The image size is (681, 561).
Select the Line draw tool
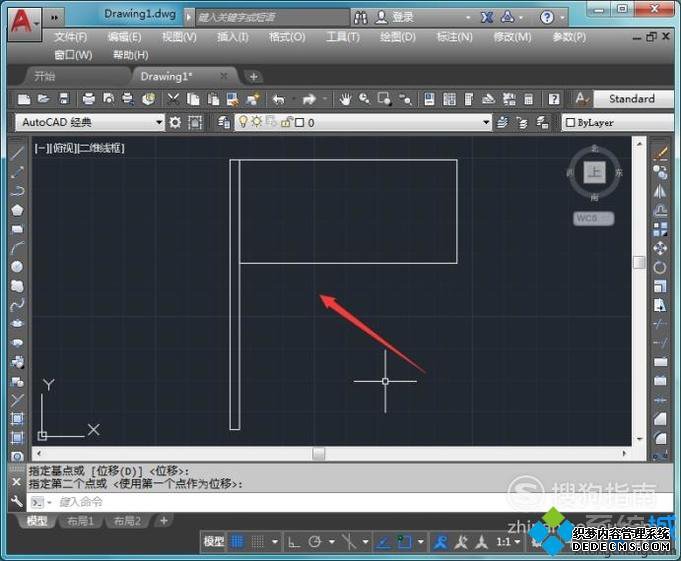point(17,153)
